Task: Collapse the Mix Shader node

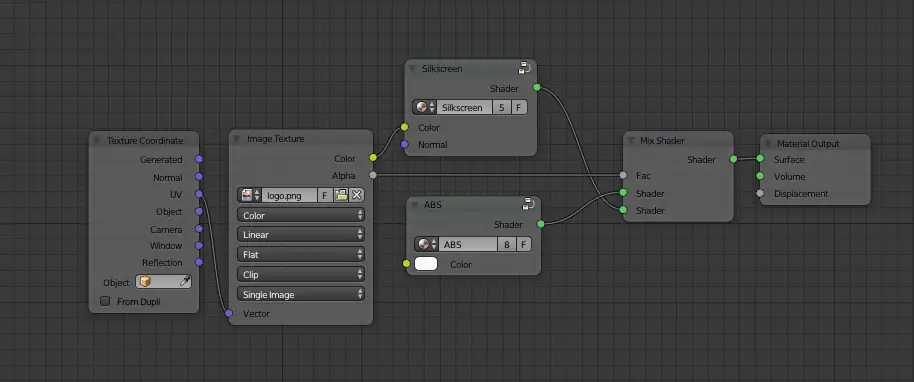Action: [x=630, y=141]
